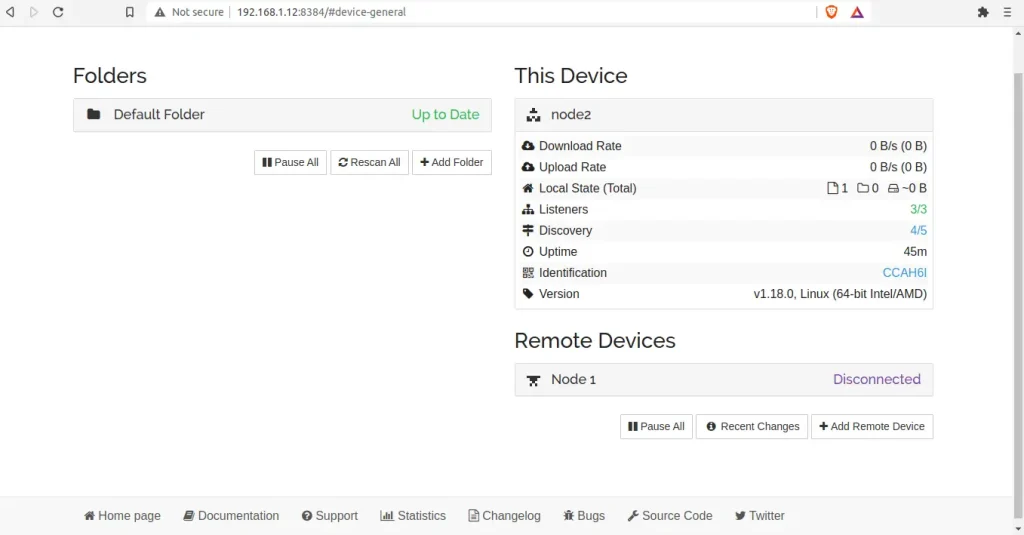
Task: Click the Not secure warning triangle
Action: [x=160, y=12]
